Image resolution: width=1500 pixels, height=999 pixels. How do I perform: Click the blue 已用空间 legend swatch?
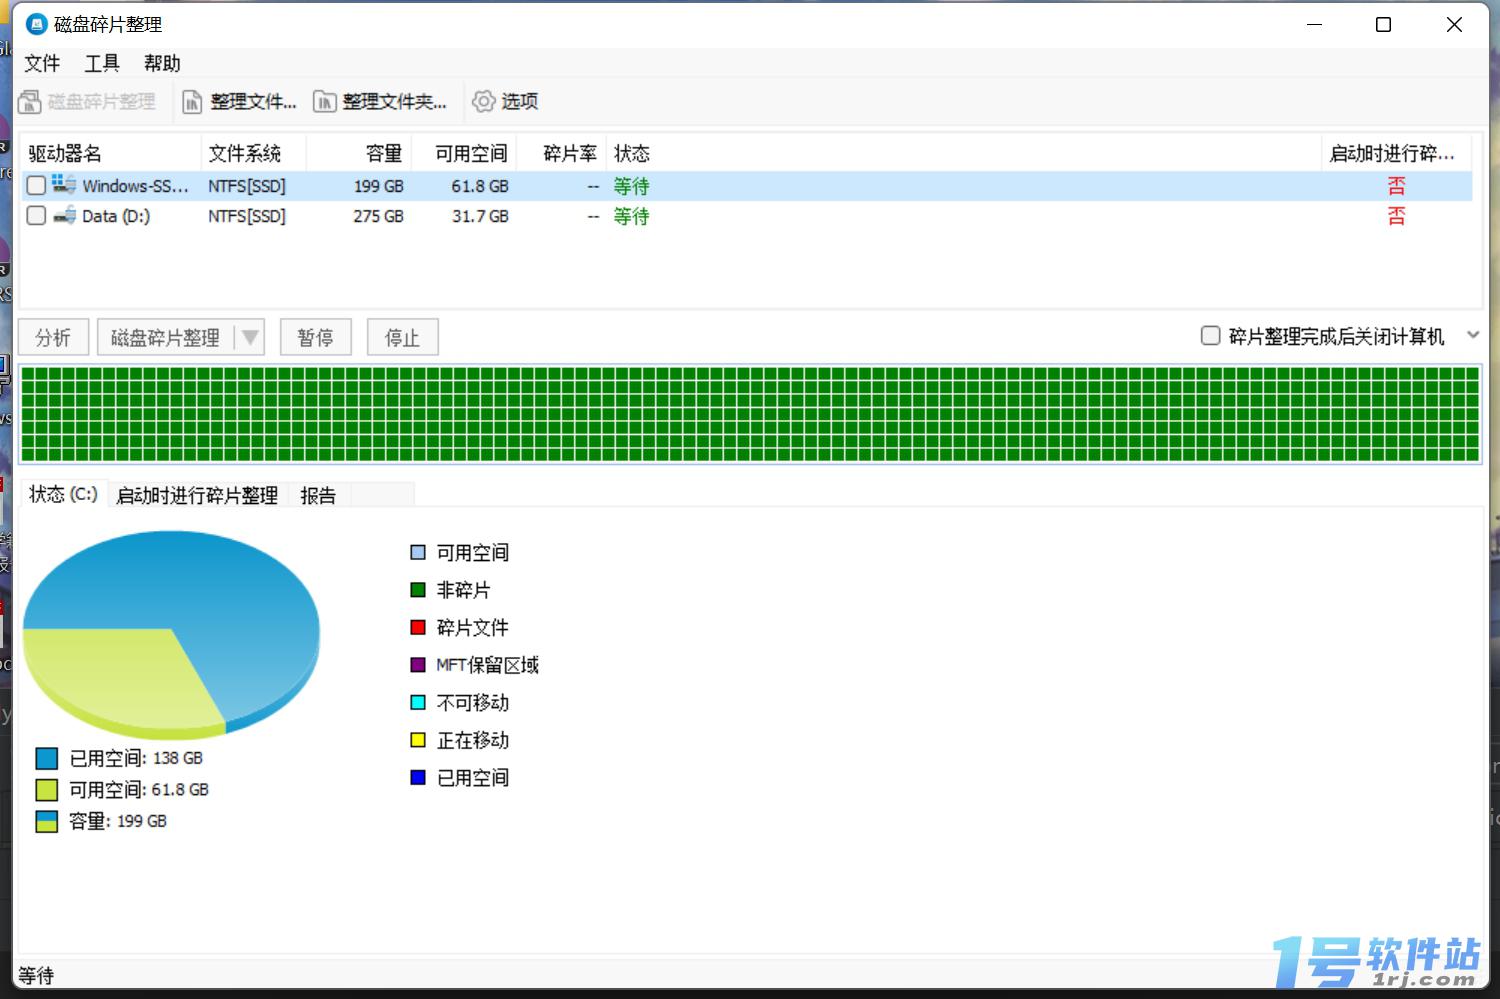[x=418, y=777]
